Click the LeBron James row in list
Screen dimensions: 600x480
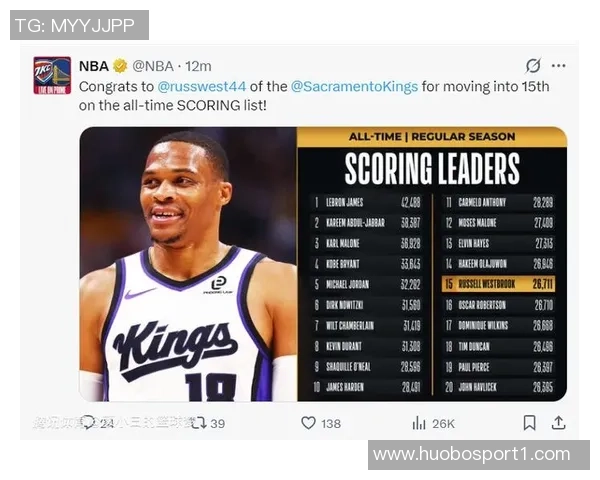click(368, 201)
